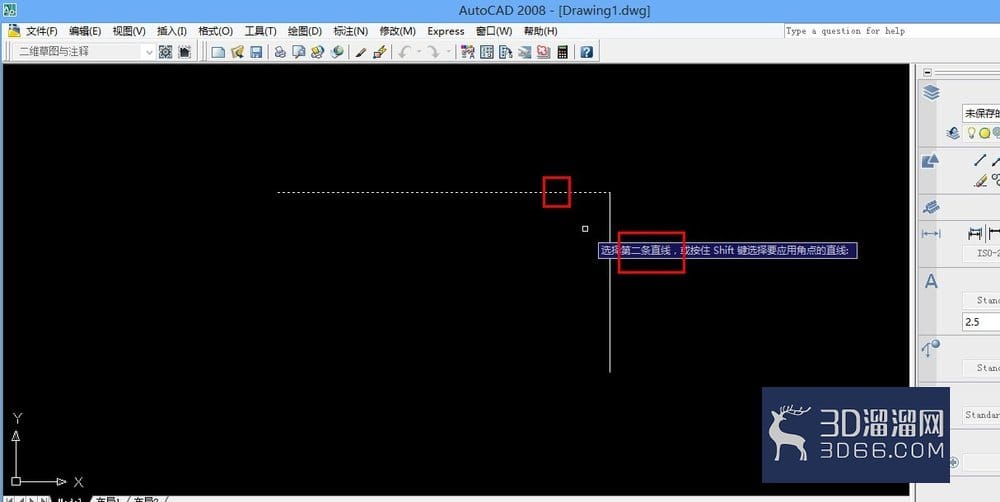Collapse the dashboard with minus button
1000x502 pixels.
[927, 72]
